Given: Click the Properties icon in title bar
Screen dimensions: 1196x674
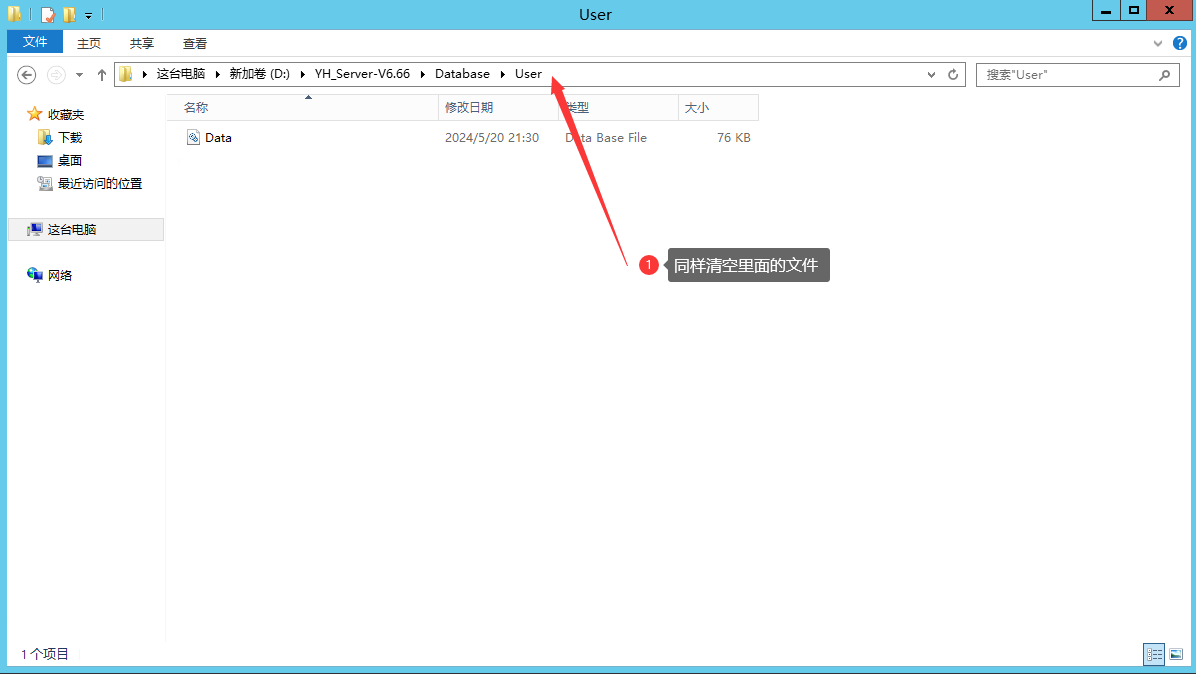Looking at the screenshot, I should (47, 15).
